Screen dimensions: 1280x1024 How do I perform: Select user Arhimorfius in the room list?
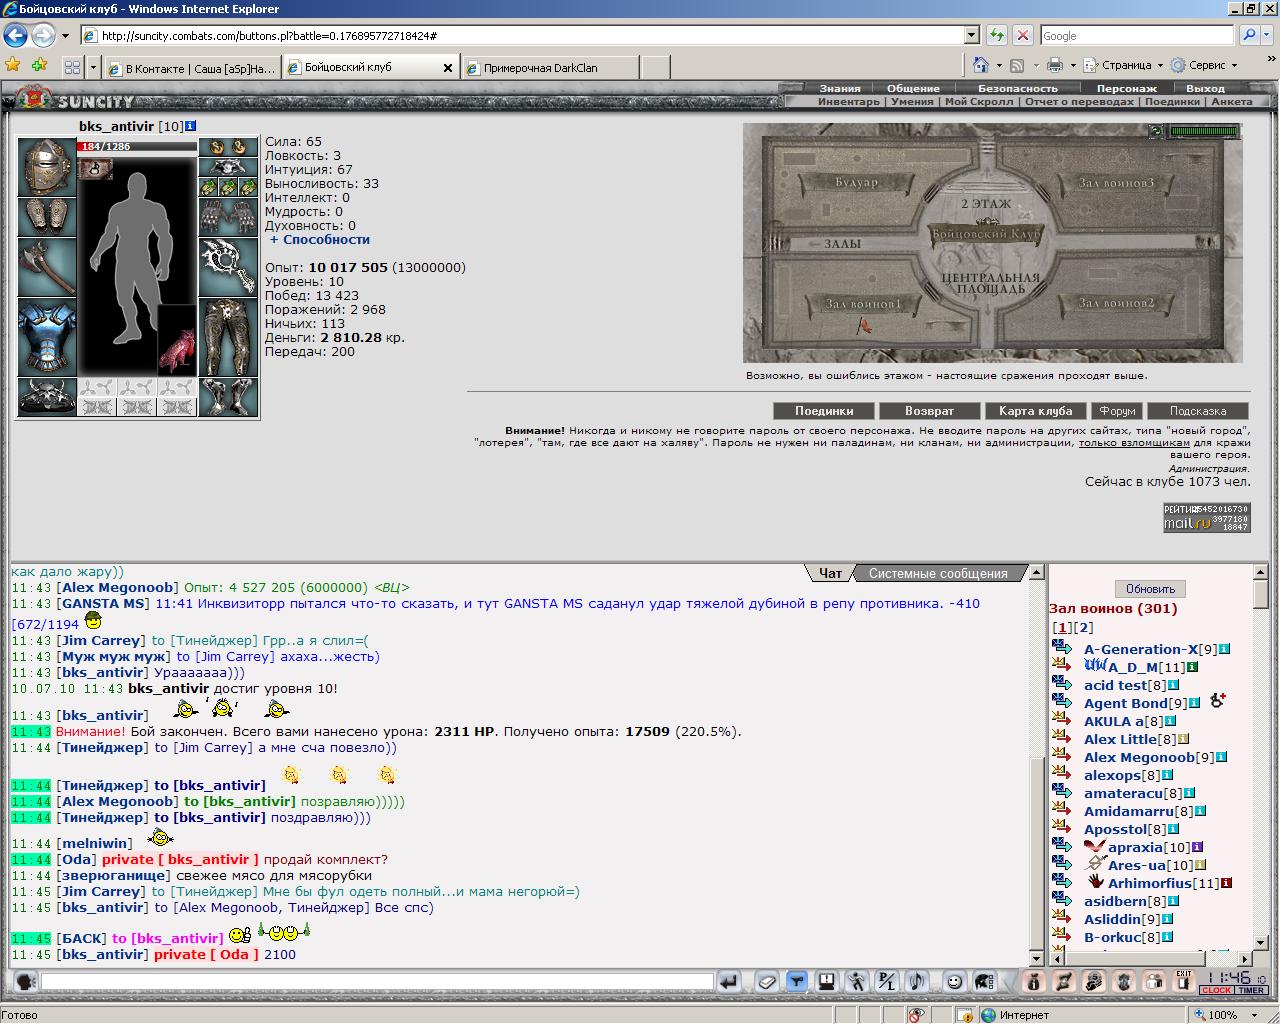pos(1149,883)
